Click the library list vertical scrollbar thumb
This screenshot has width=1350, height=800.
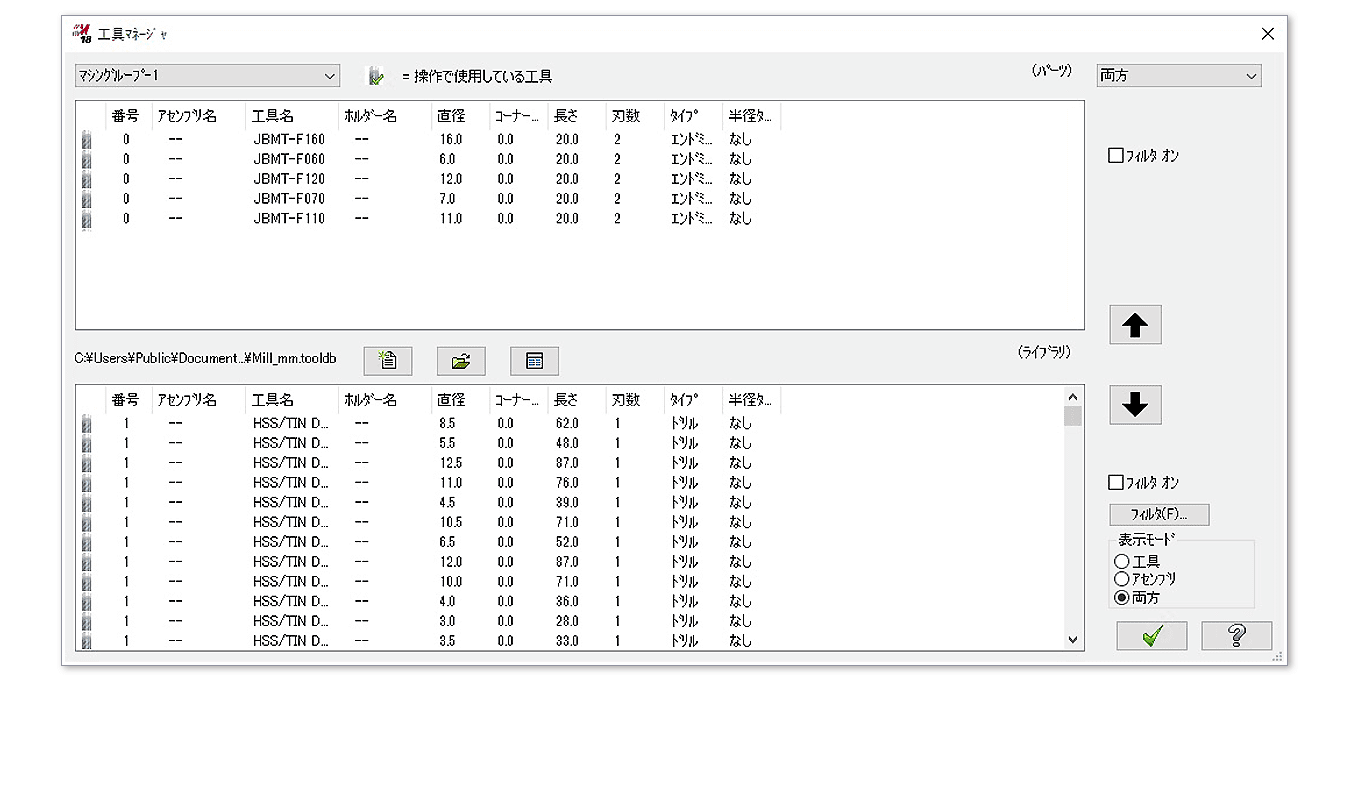tap(1073, 416)
